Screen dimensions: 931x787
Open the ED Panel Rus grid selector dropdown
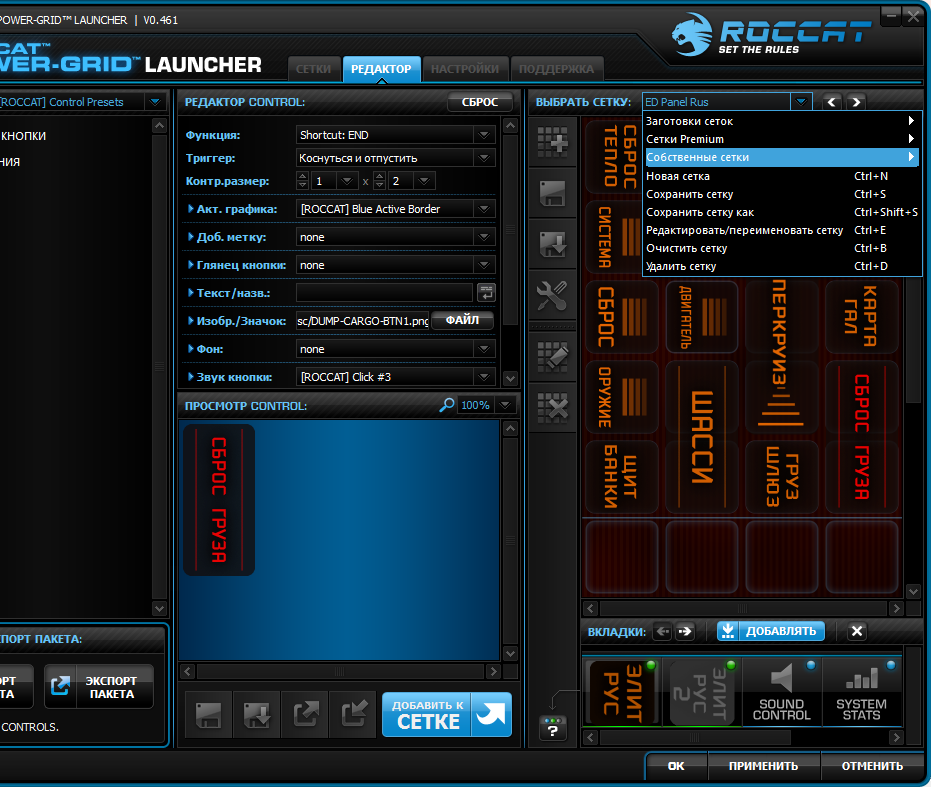point(800,102)
